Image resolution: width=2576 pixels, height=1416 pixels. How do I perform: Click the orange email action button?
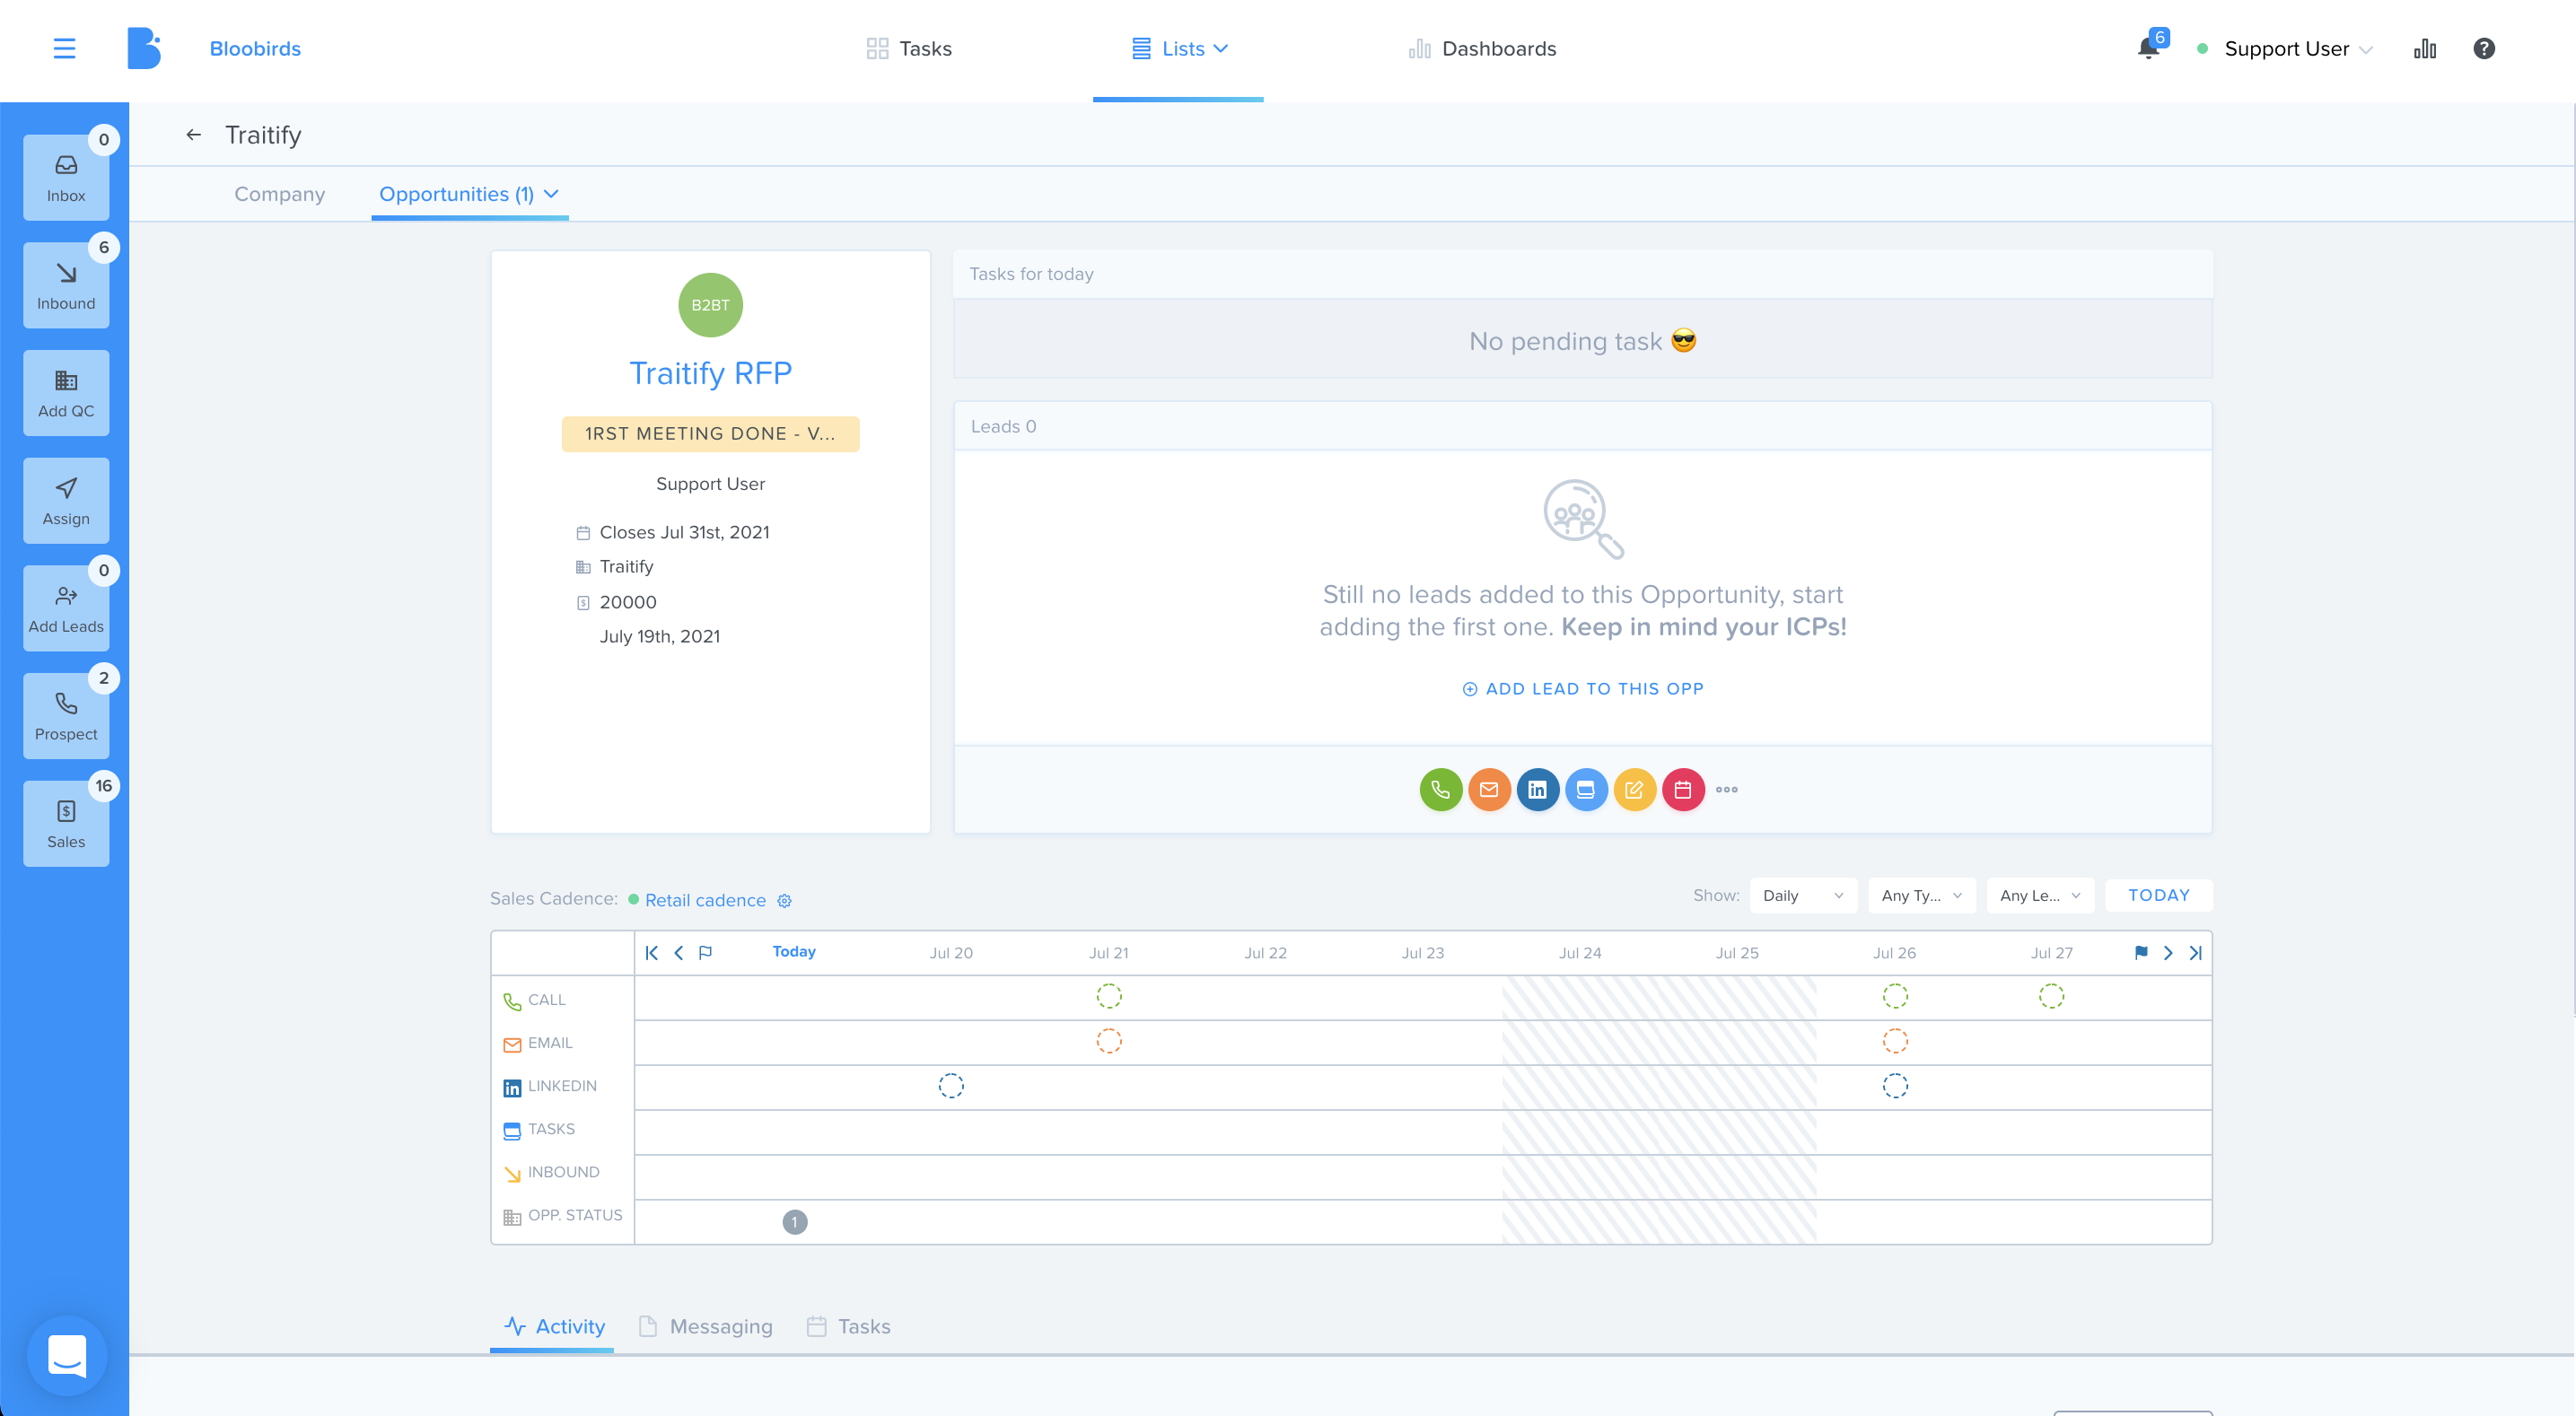click(1489, 789)
